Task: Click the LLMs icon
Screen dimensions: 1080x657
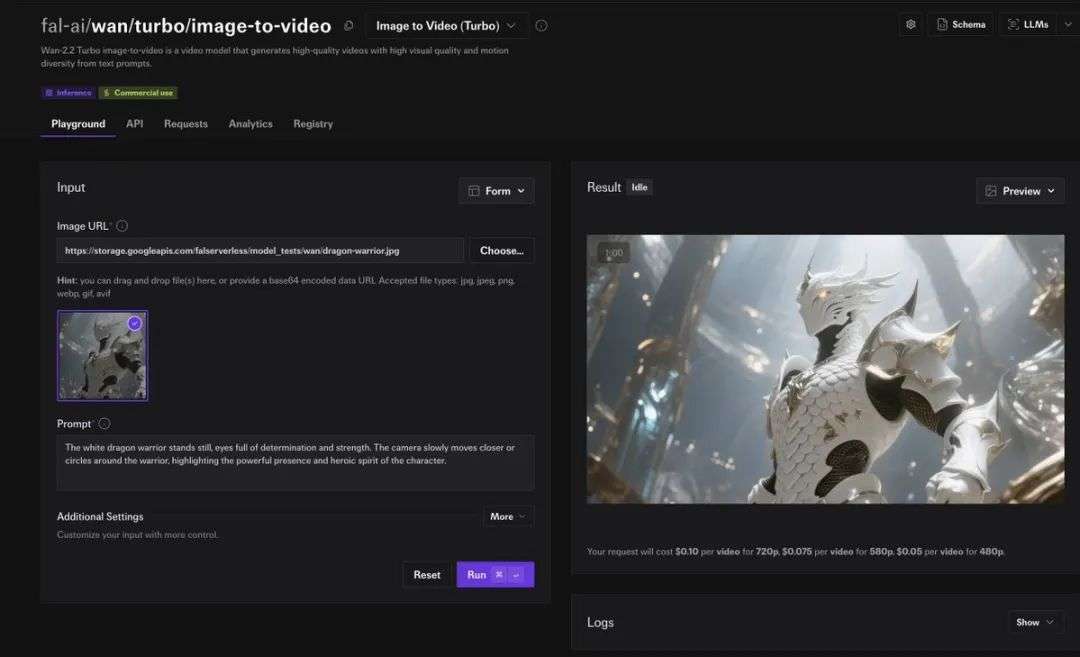Action: [x=1013, y=25]
